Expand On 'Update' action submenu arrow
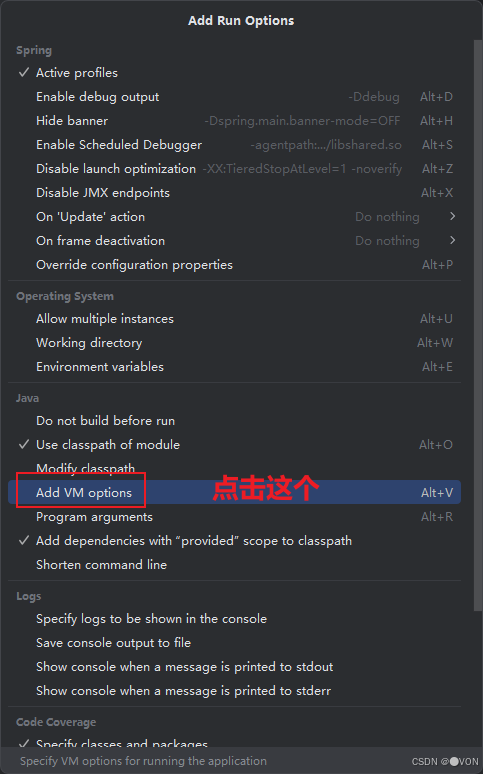 click(452, 216)
